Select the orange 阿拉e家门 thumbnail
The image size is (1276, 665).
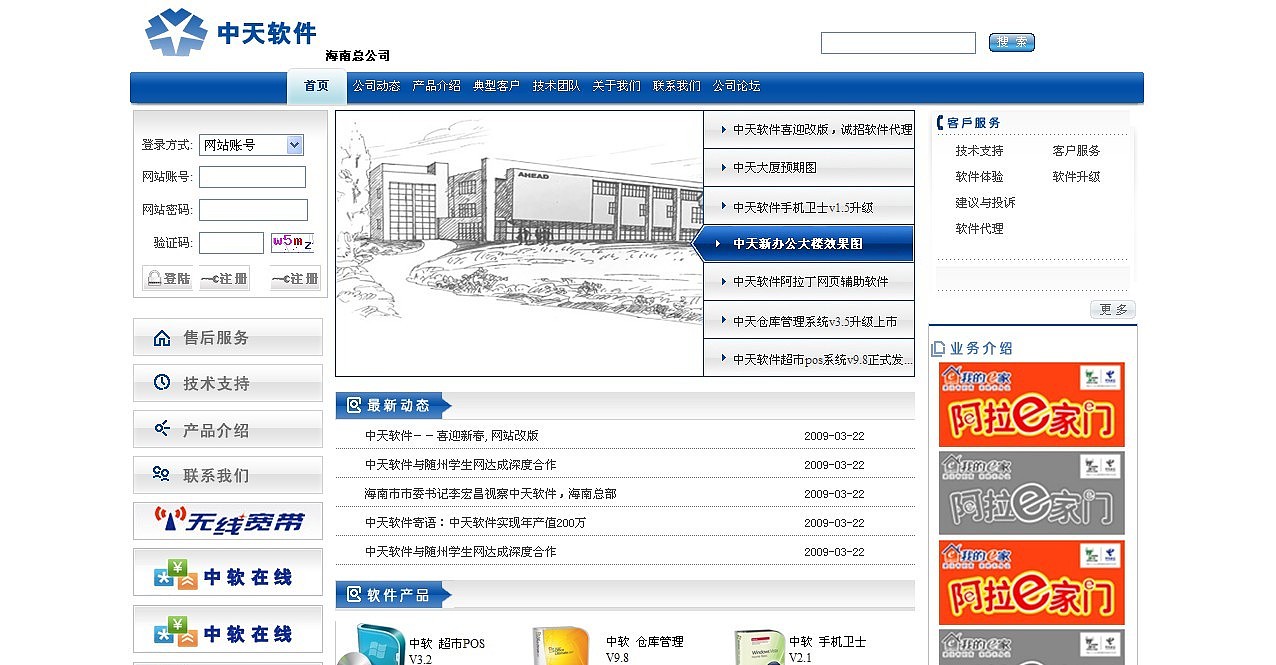pos(1030,404)
